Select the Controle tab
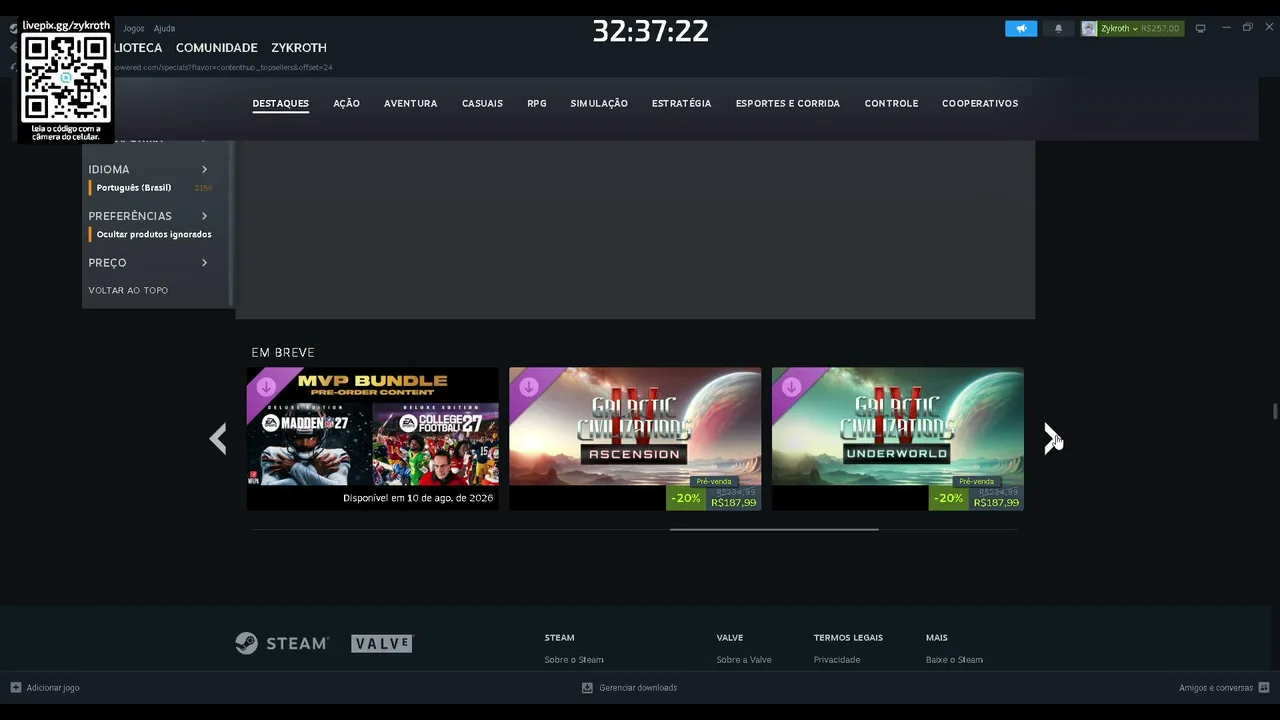The image size is (1280, 720). tap(891, 104)
